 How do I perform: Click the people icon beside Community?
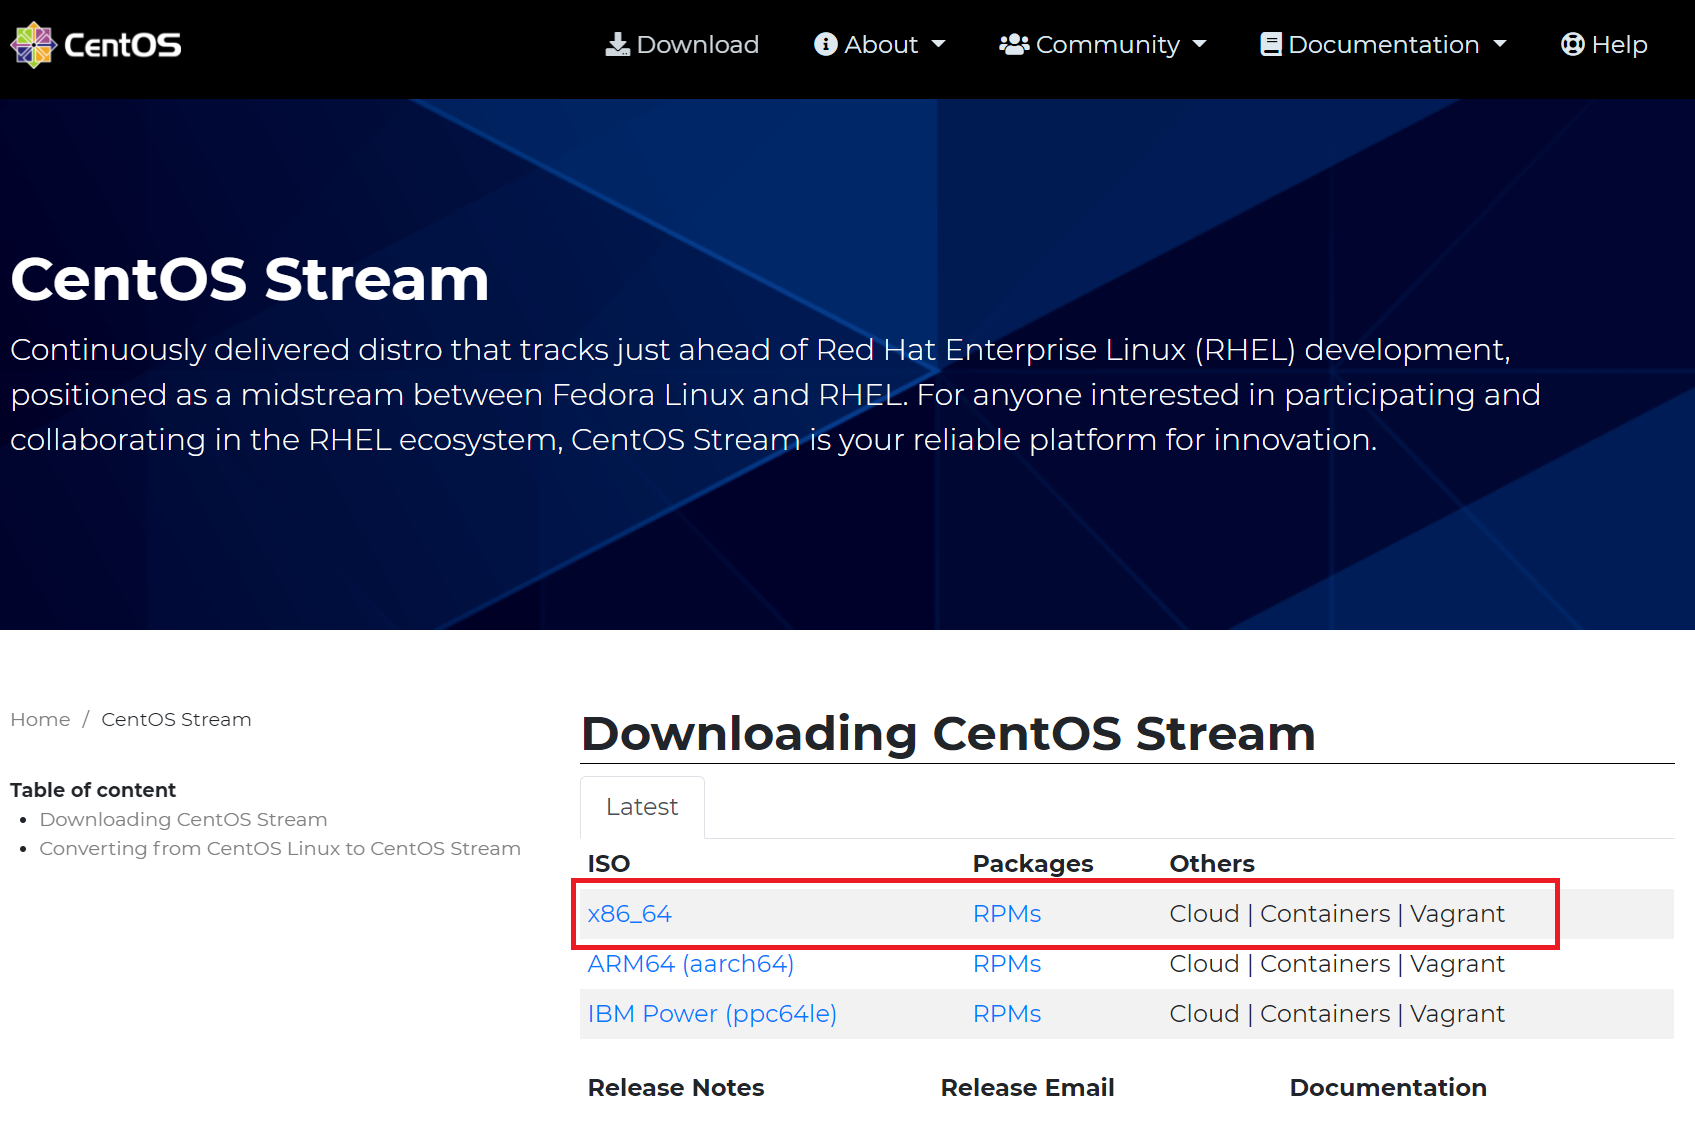(1014, 45)
